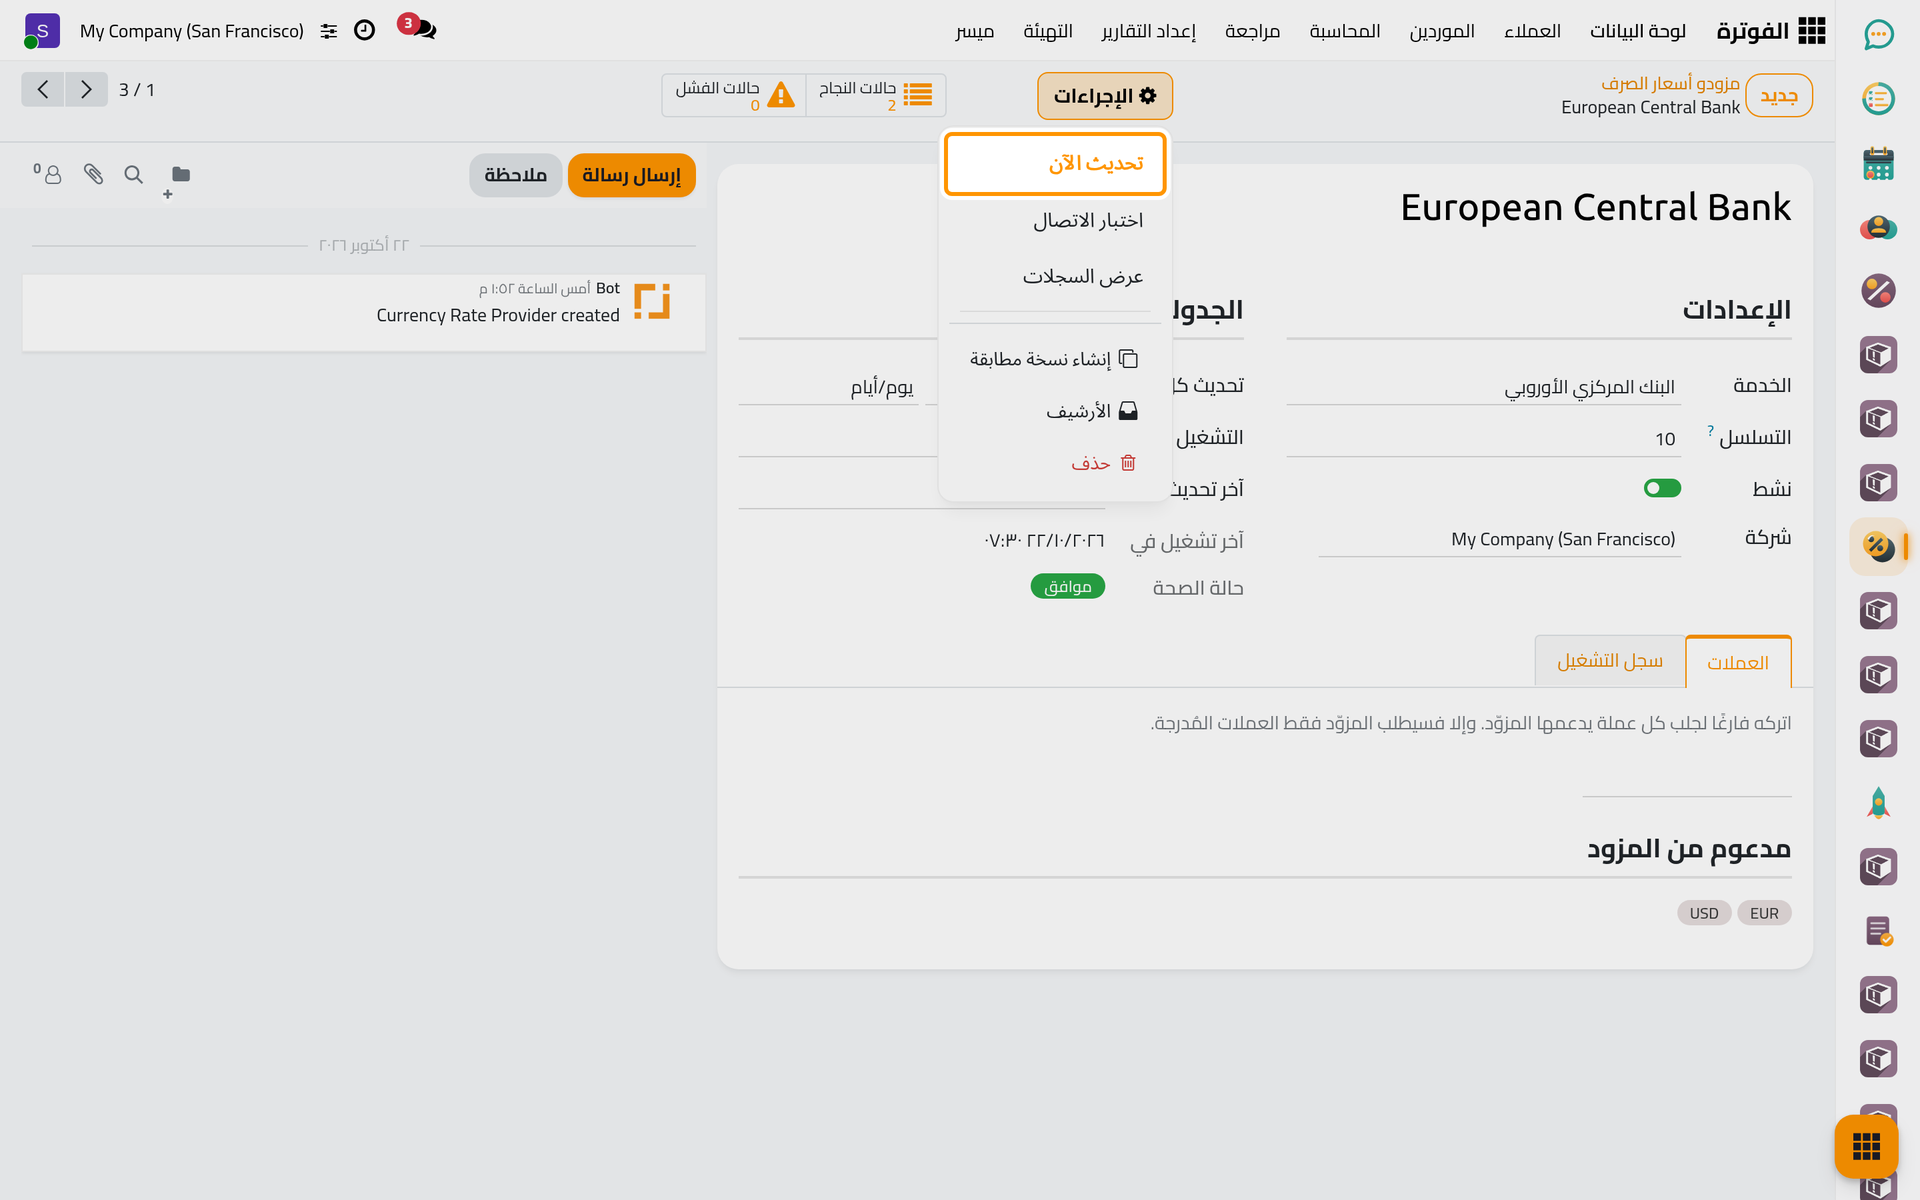Click the folder plus icon in chatter
The height and width of the screenshot is (1200, 1920).
click(177, 180)
